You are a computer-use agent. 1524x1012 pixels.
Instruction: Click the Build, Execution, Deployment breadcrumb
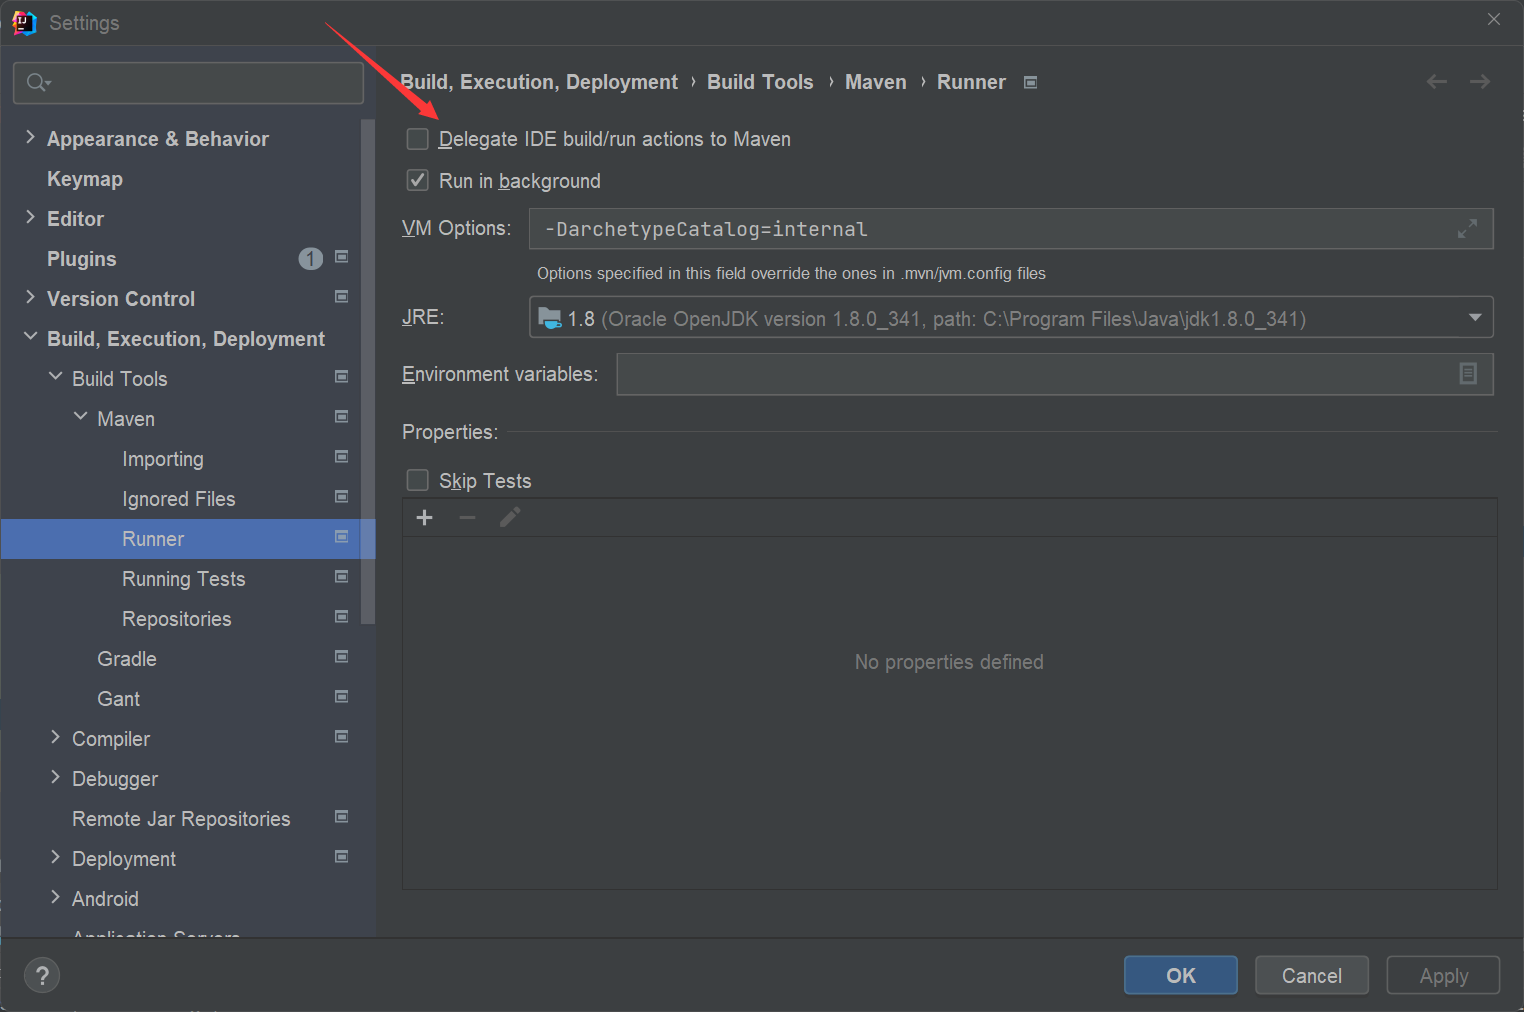click(x=539, y=82)
